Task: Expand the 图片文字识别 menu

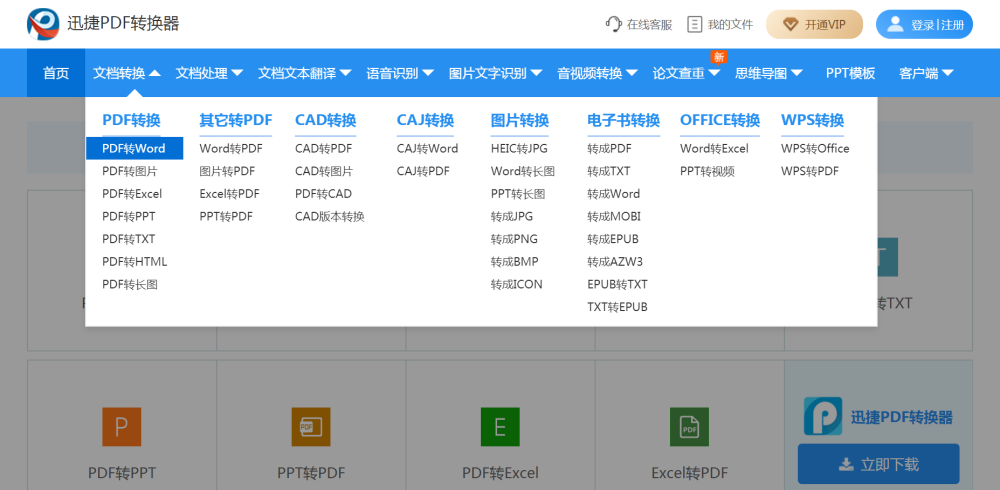Action: [x=496, y=73]
